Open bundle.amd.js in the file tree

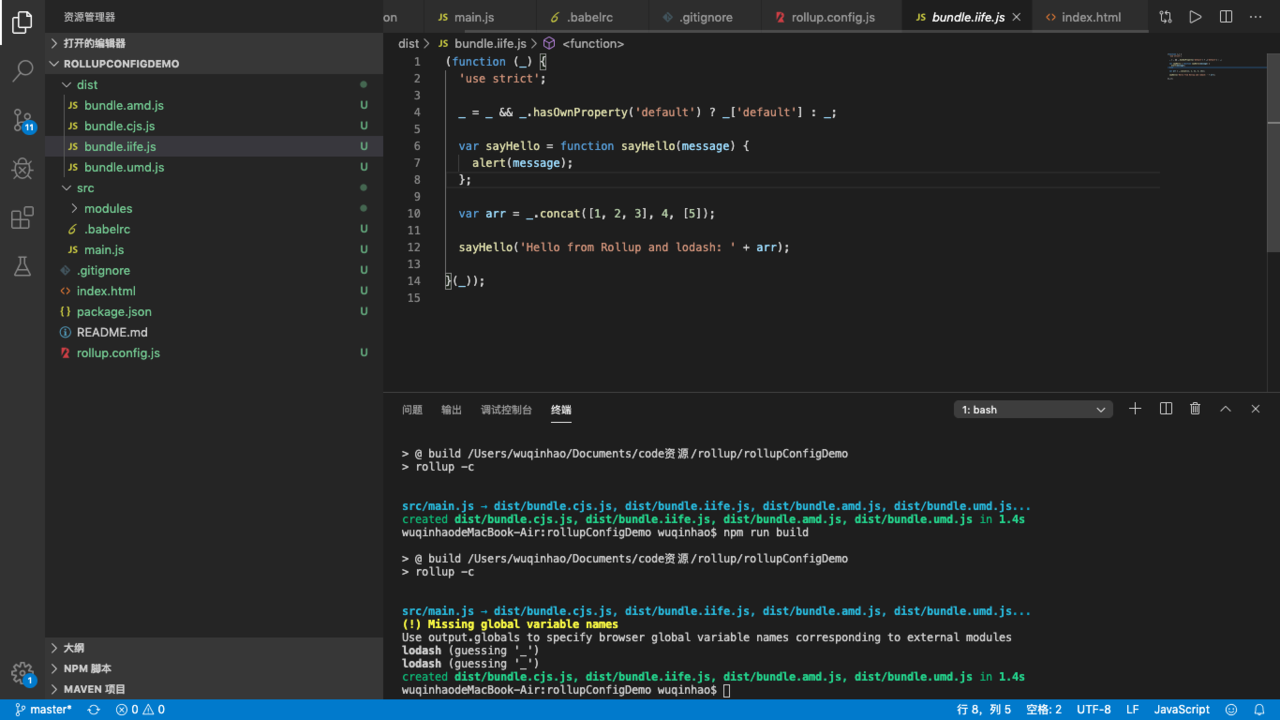tap(214, 105)
